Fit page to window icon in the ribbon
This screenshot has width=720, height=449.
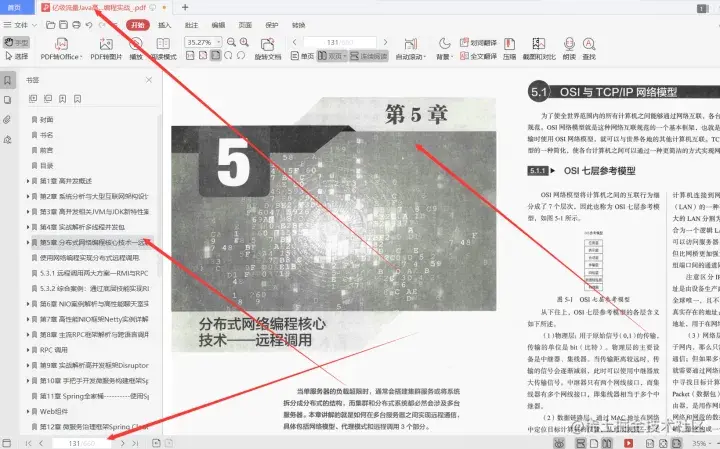pos(203,56)
